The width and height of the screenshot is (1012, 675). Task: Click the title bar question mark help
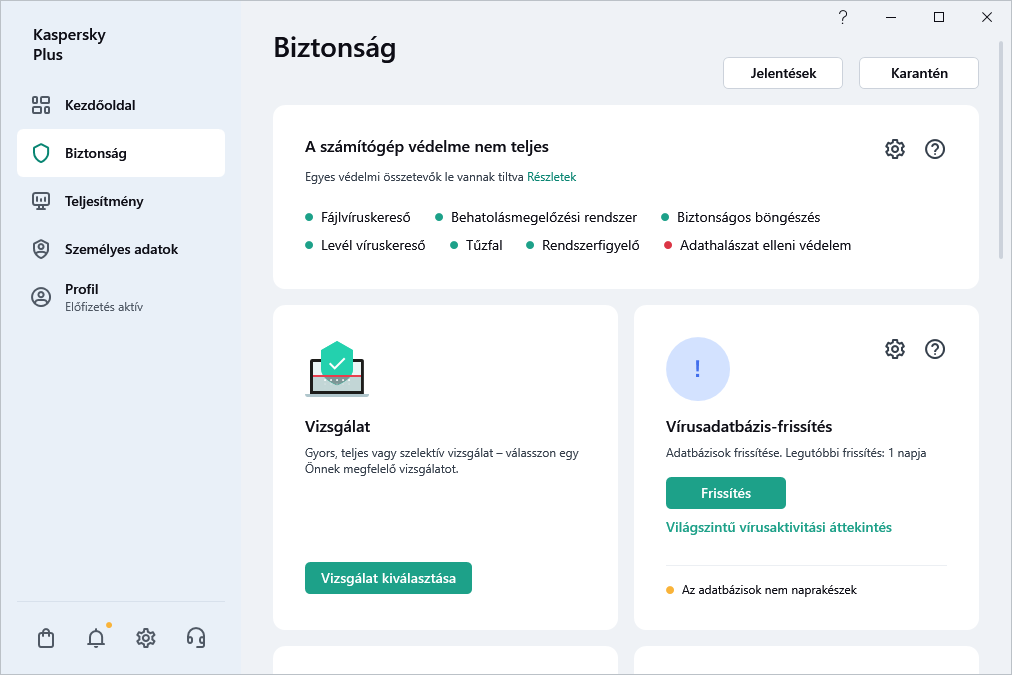[843, 17]
